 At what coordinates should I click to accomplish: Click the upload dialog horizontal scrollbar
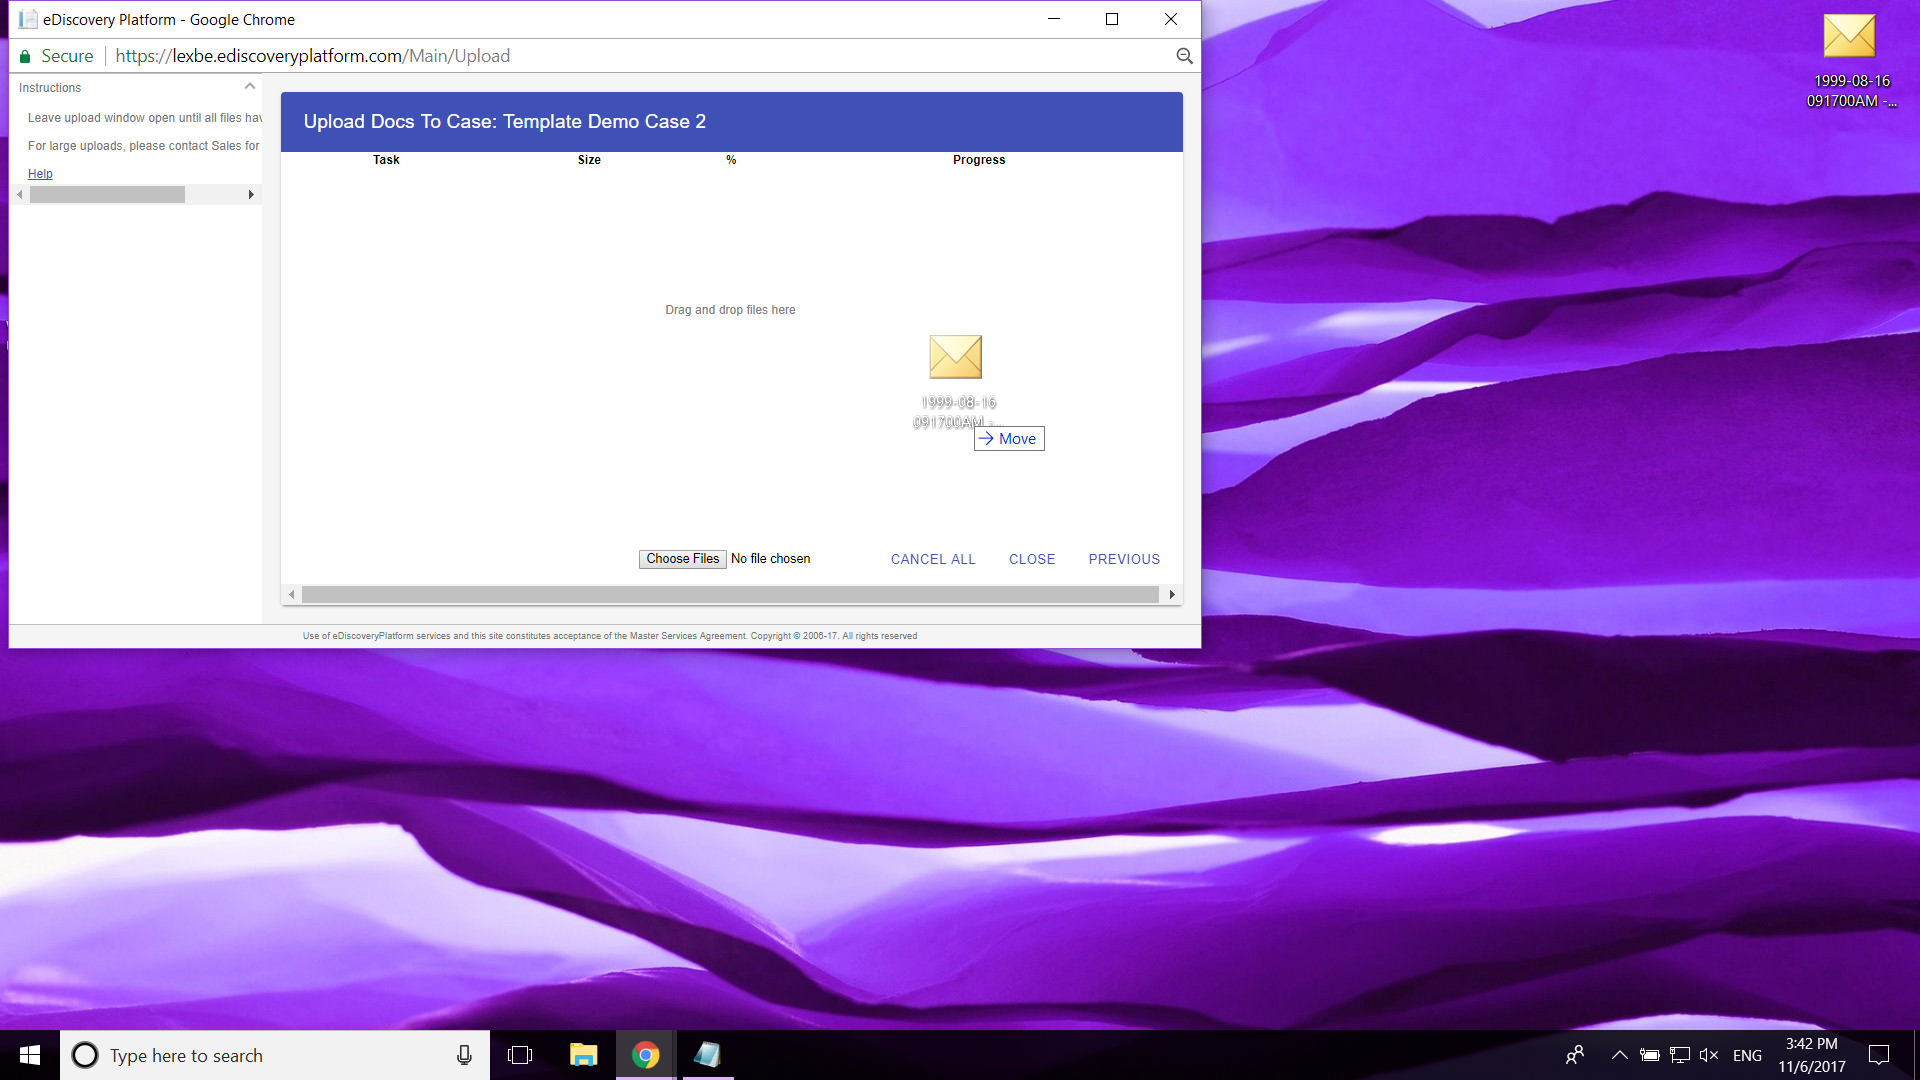[x=730, y=595]
